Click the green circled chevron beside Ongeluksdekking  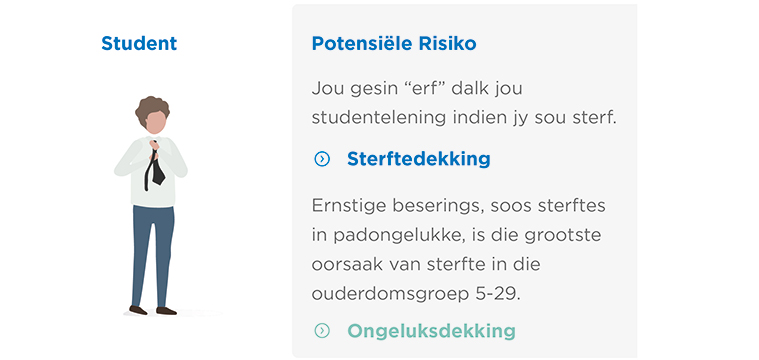tap(322, 330)
